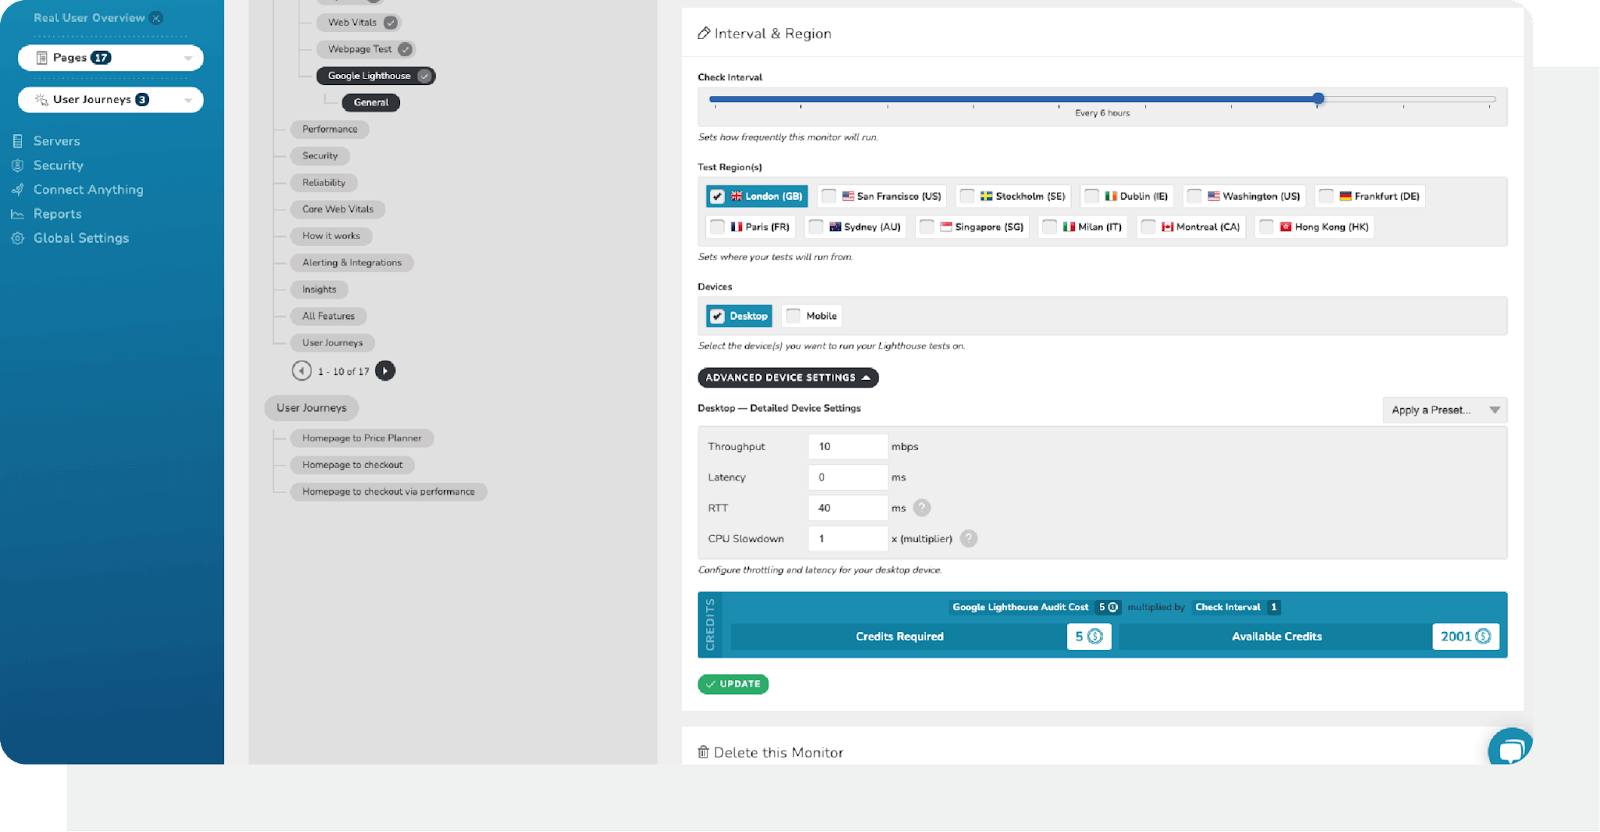Screen dimensions: 1600x832
Task: Enable the Paris (FR) region
Action: click(717, 227)
